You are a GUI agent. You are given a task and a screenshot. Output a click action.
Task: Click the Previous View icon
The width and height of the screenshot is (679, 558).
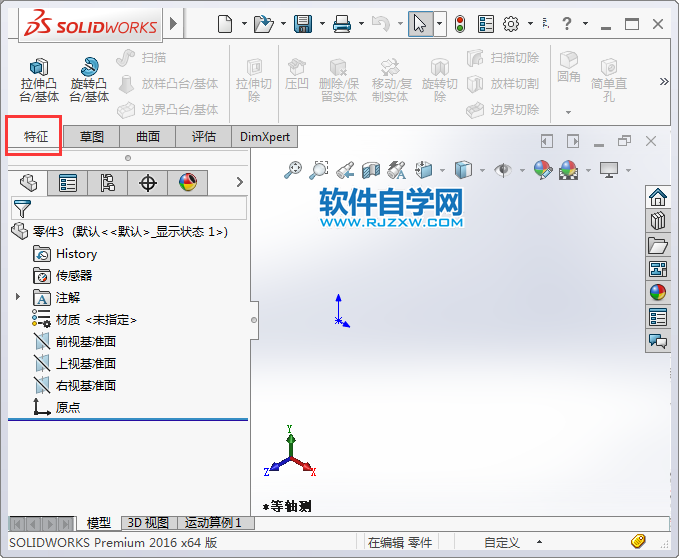(345, 170)
